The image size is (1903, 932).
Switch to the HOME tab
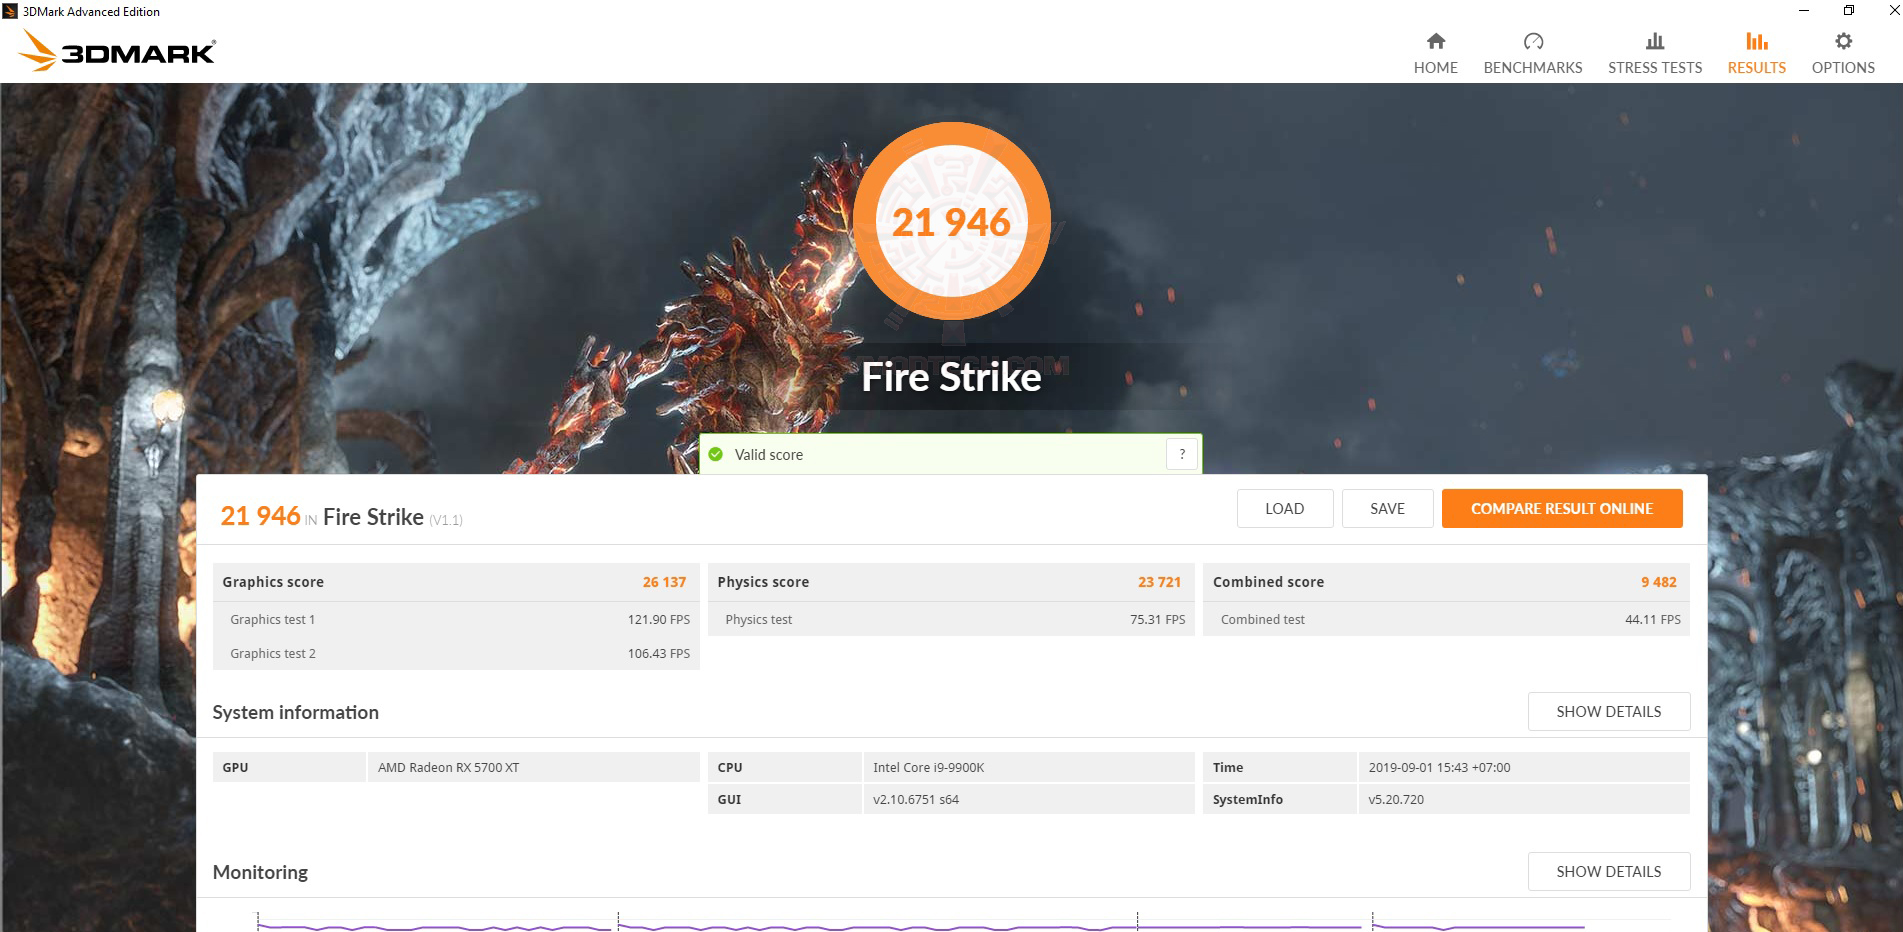coord(1435,55)
